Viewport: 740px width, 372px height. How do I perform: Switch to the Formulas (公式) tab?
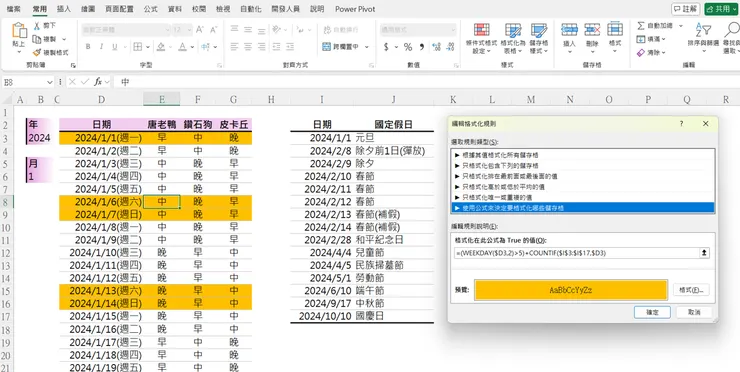point(151,9)
